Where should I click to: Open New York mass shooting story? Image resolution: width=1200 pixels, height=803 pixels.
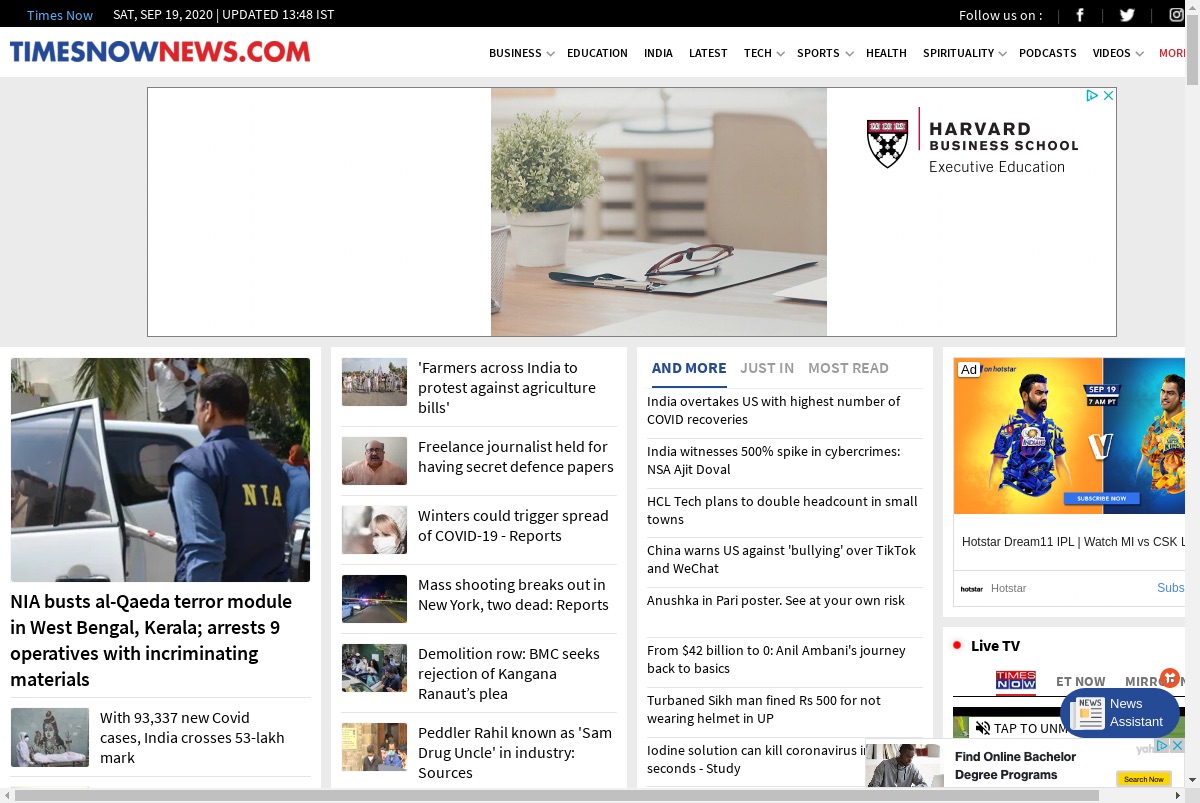pyautogui.click(x=513, y=594)
